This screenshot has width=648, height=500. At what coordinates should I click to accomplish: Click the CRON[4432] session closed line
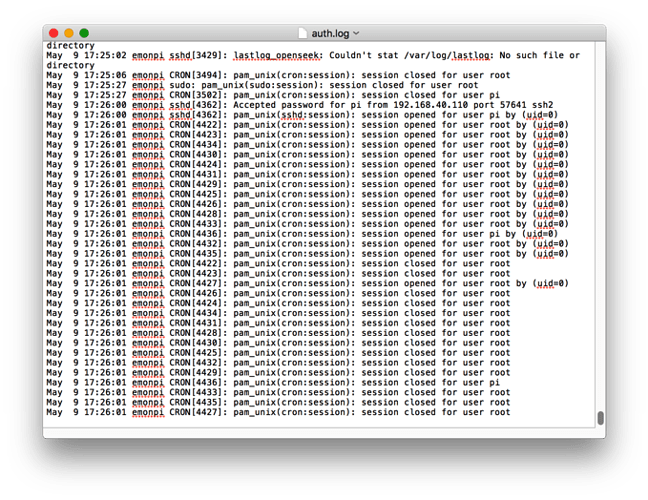278,363
